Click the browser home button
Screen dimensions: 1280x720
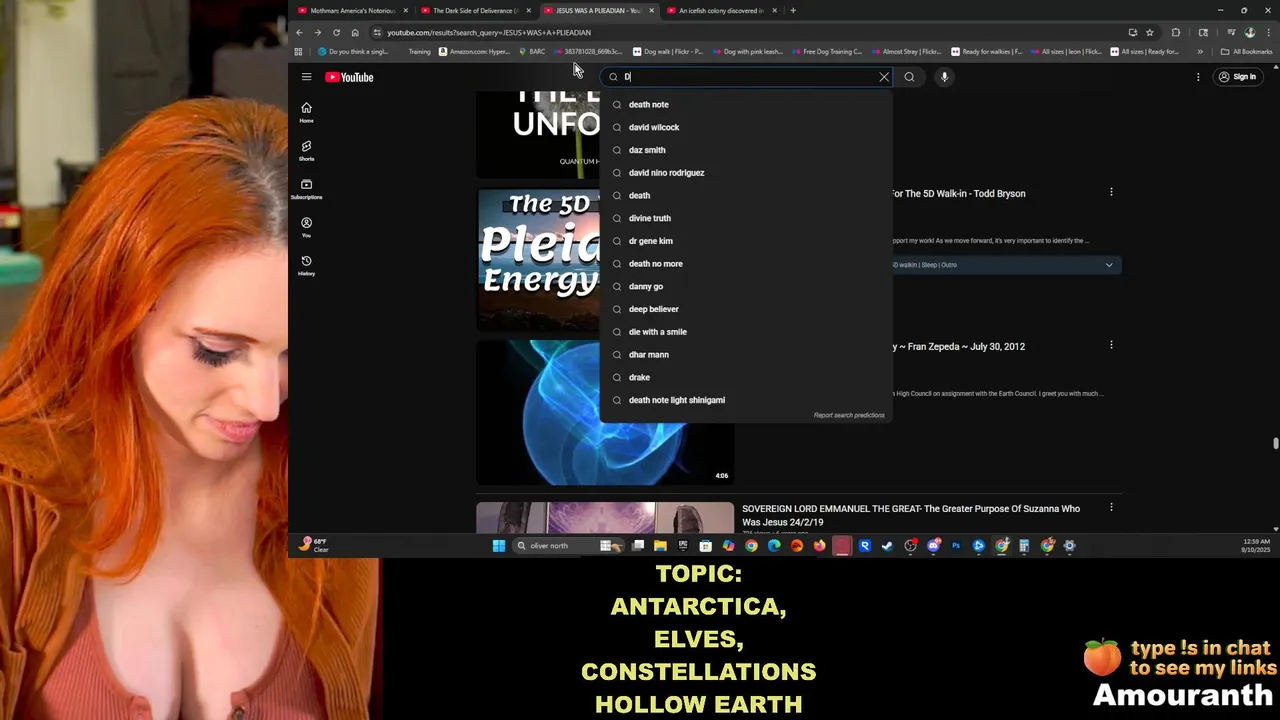point(355,32)
